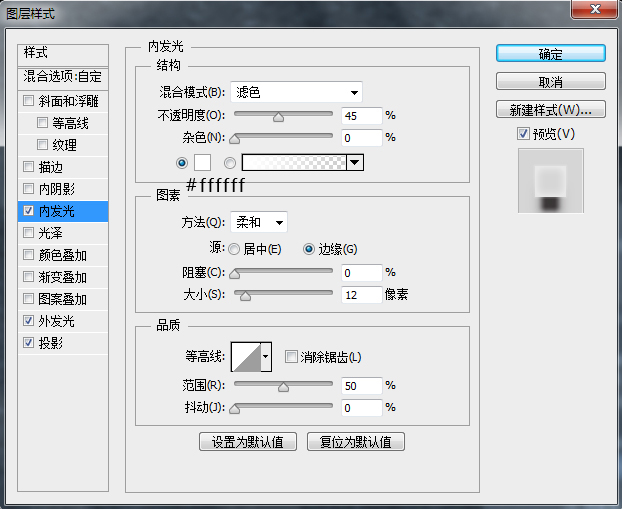
Task: Click the 范围 slider handle
Action: 283,387
